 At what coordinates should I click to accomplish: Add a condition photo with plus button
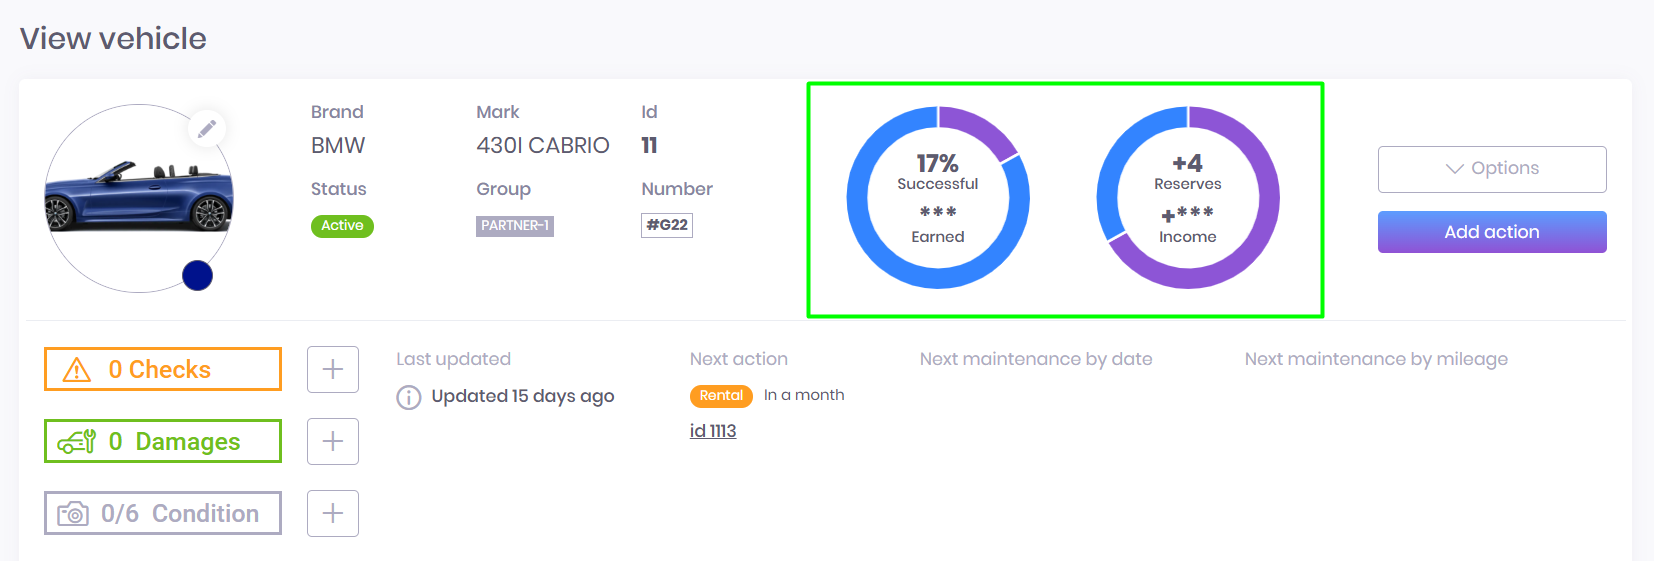[333, 514]
